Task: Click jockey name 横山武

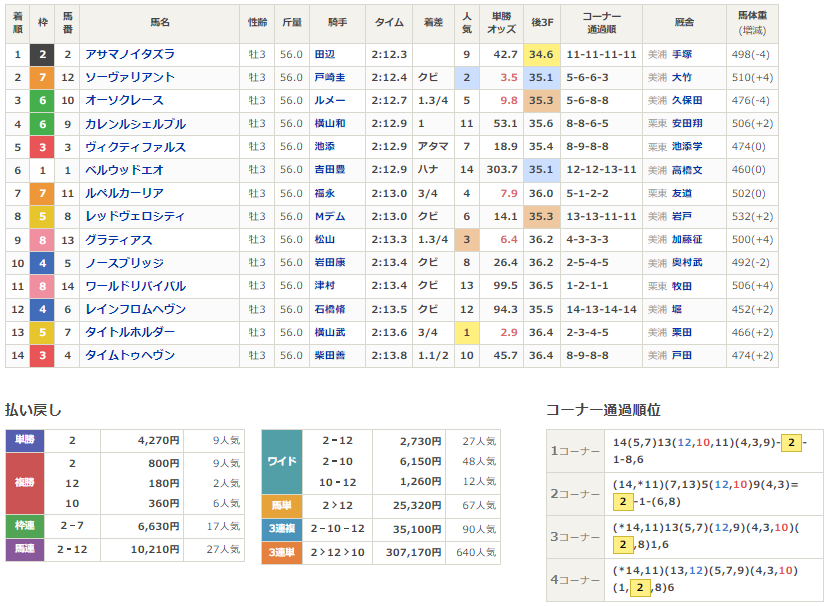Action: click(330, 332)
